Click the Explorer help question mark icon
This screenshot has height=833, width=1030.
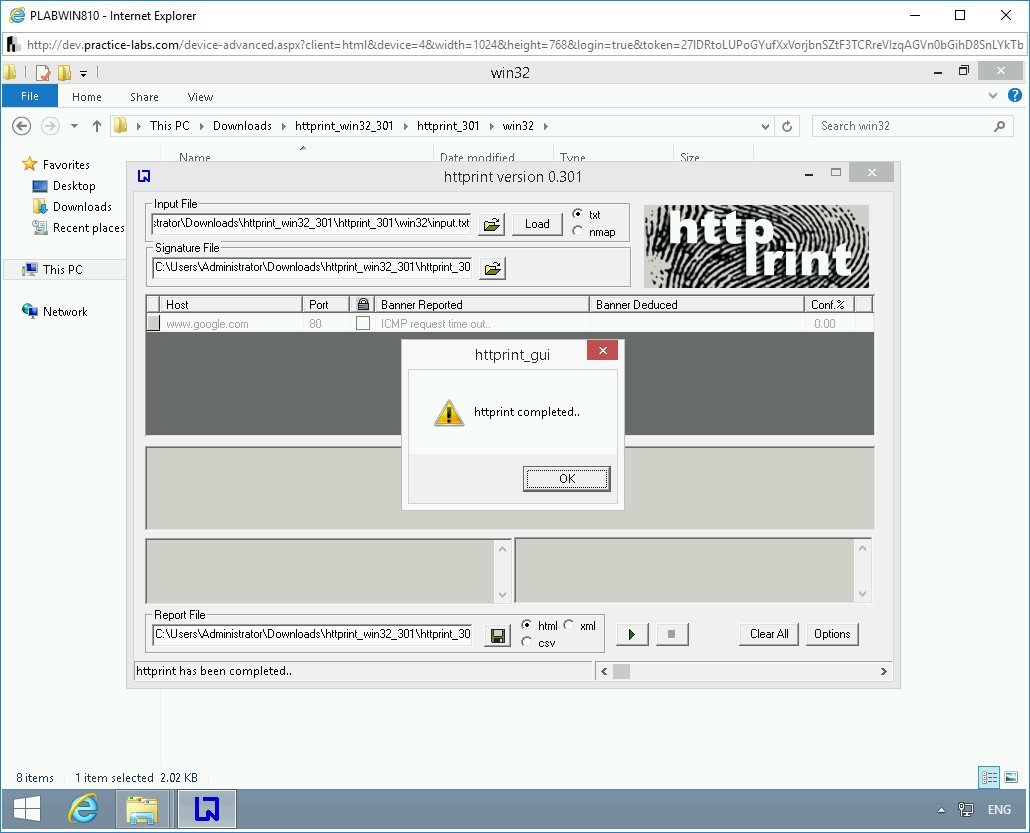[1015, 96]
